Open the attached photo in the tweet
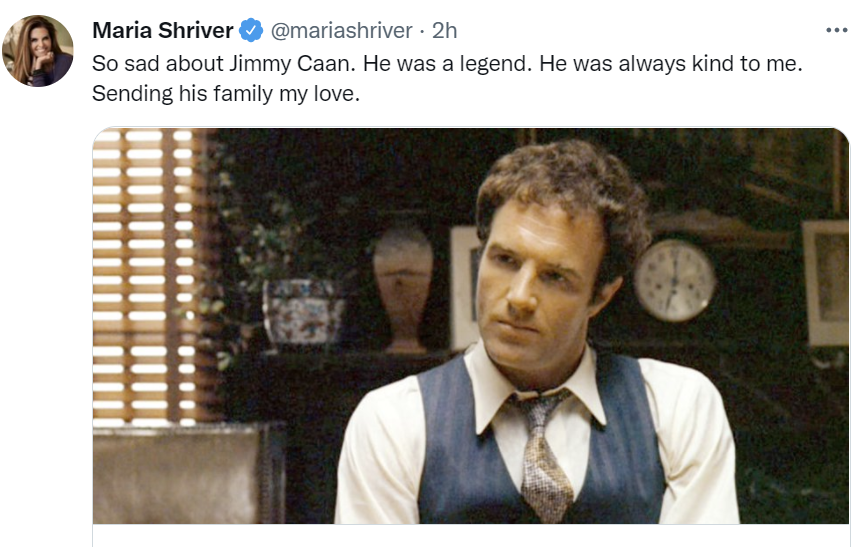859x547 pixels. click(471, 326)
